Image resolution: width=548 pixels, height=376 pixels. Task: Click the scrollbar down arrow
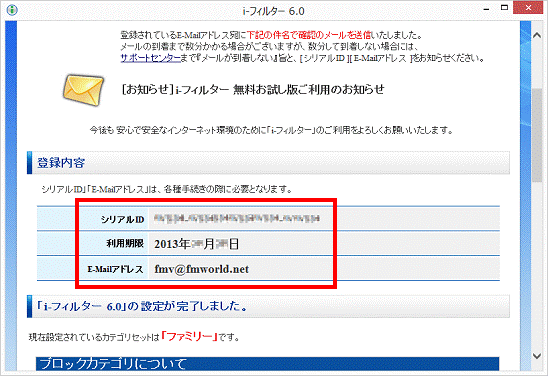537,356
